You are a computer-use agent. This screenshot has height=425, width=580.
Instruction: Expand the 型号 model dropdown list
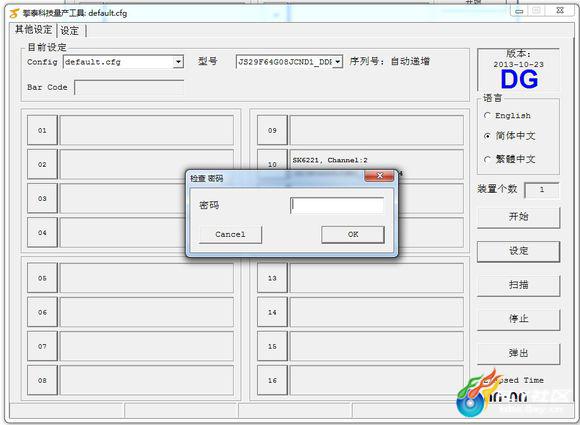pos(338,62)
